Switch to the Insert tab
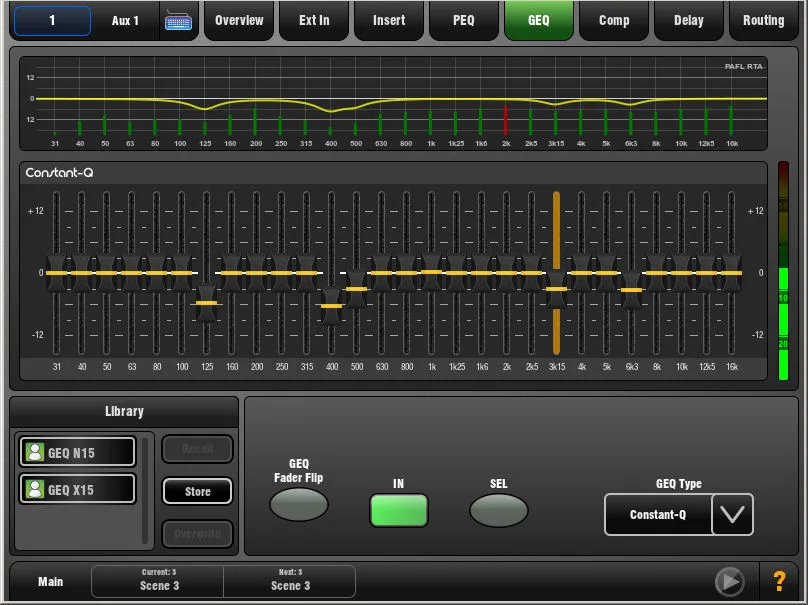 point(389,21)
